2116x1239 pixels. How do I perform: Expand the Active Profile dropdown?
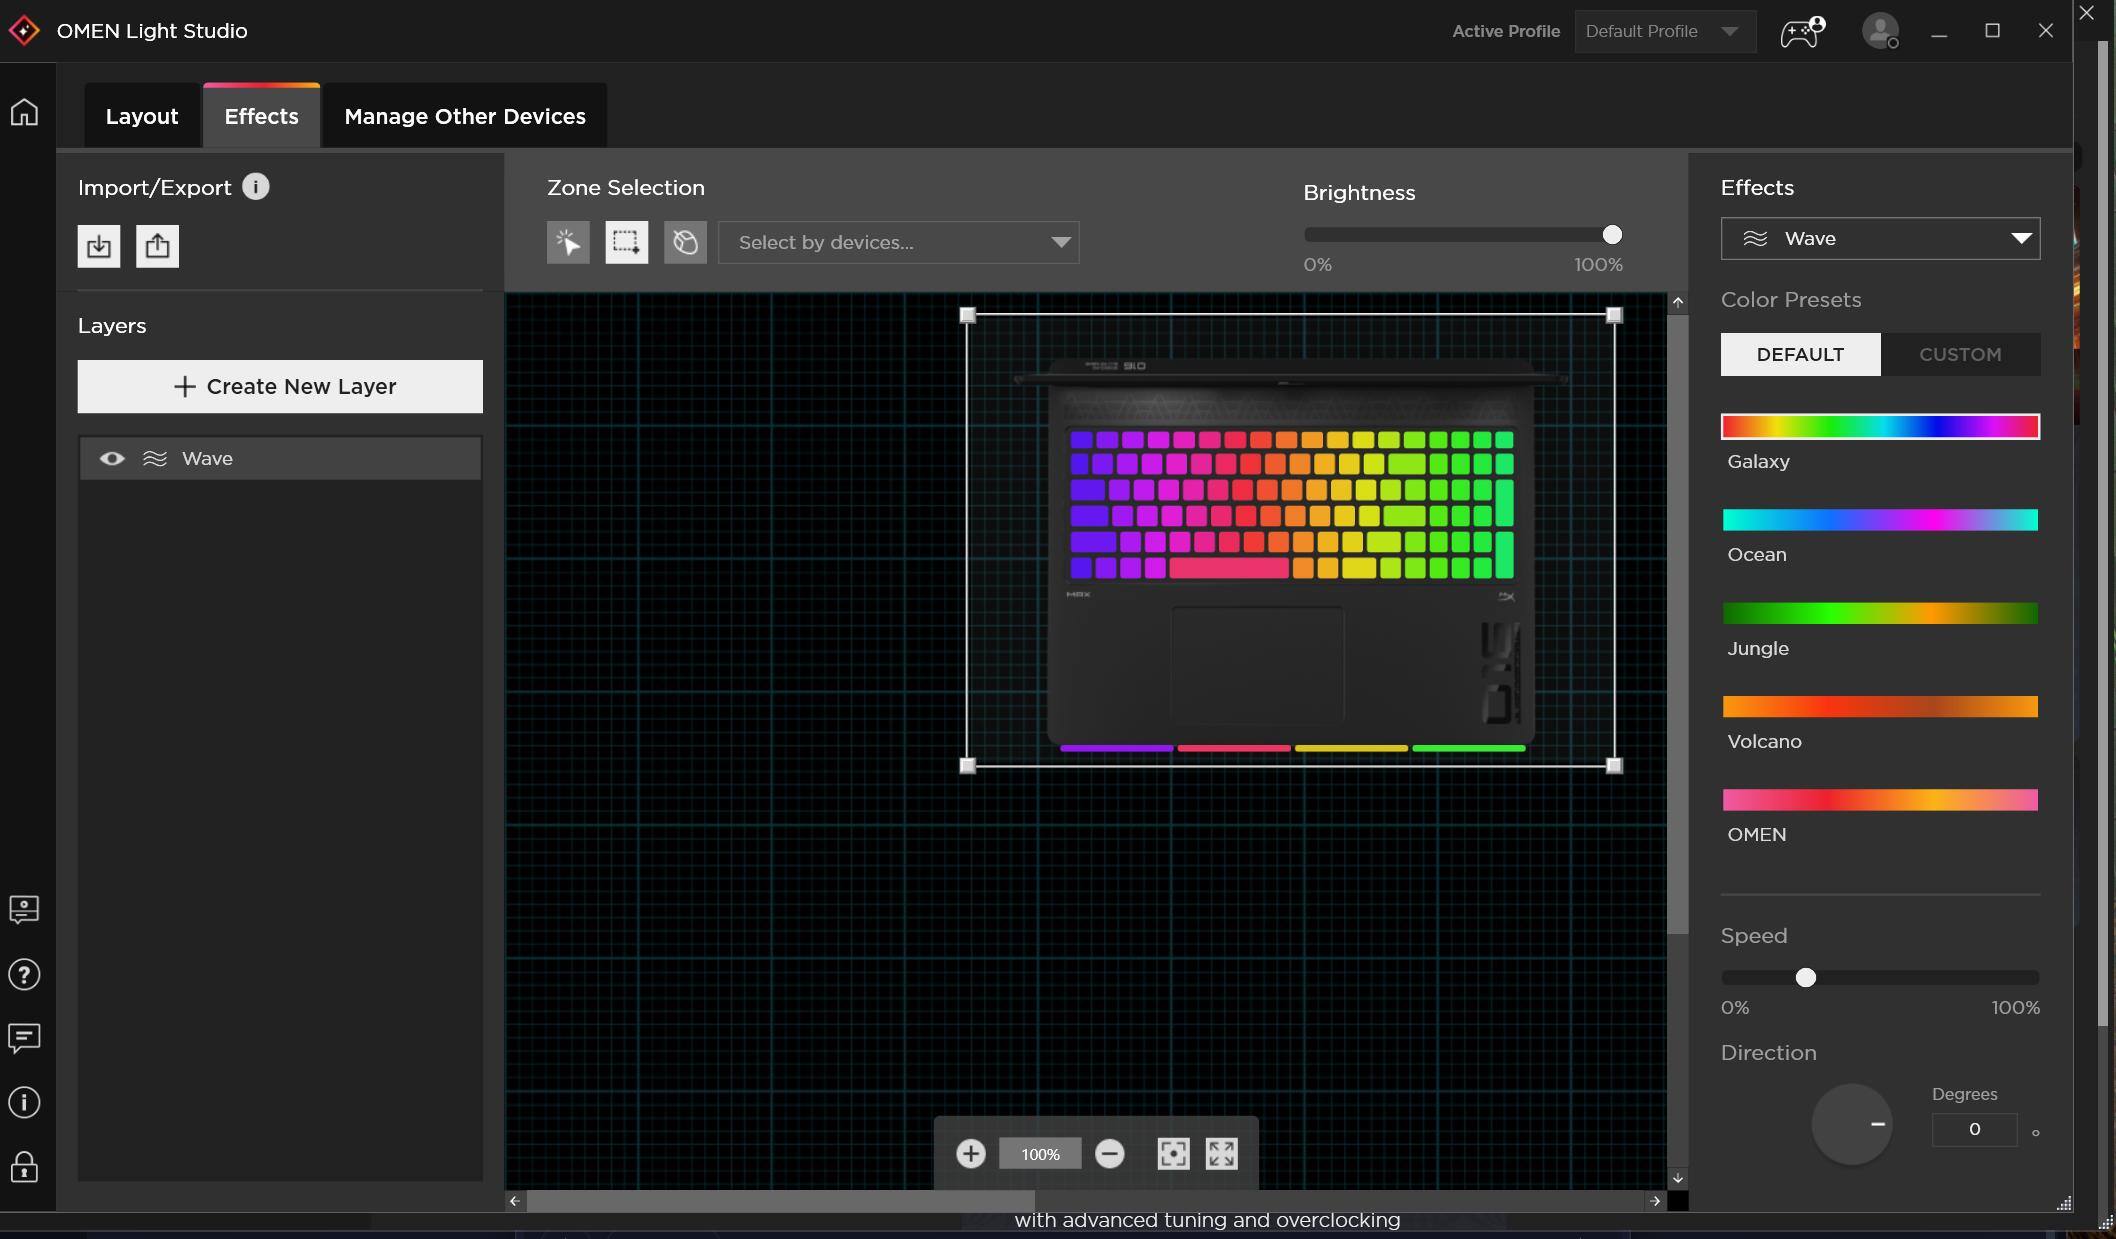pos(1665,31)
